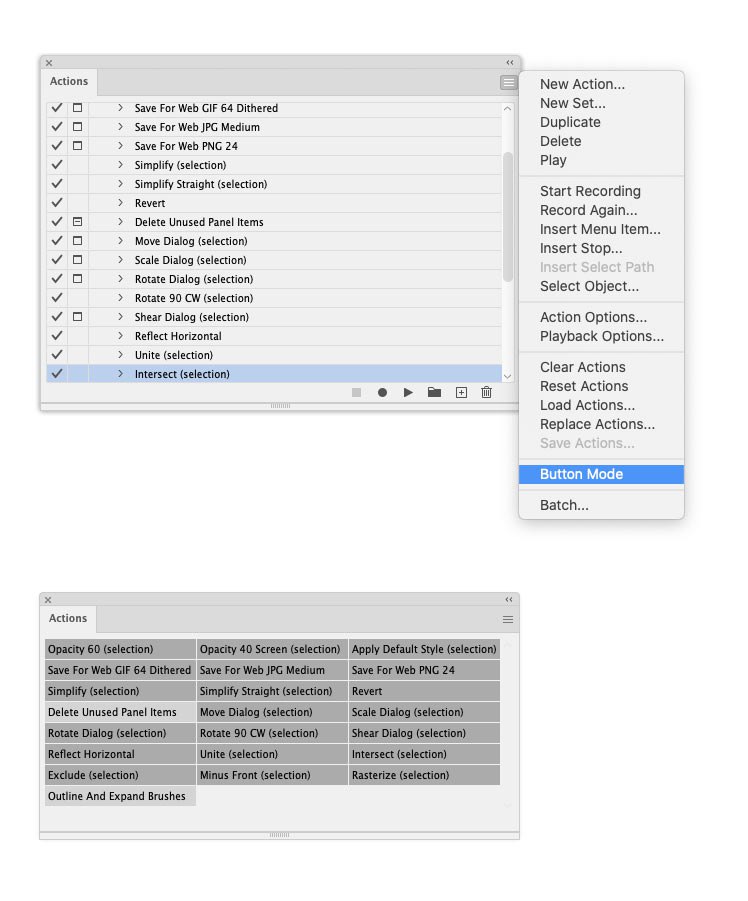This screenshot has height=901, width=748.
Task: Click the Play Current Selection triangle icon
Action: [408, 392]
